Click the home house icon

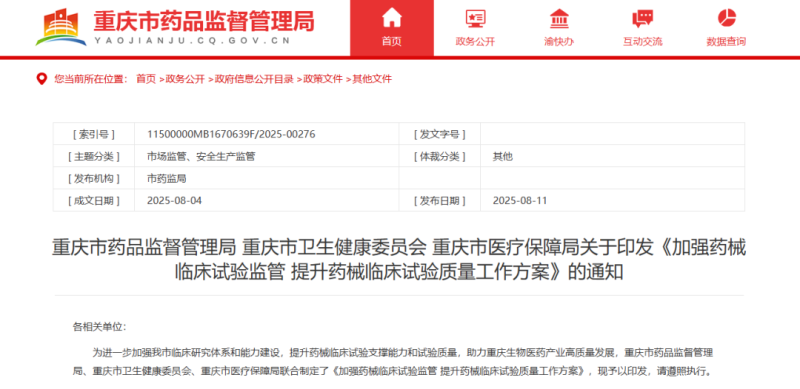392,18
